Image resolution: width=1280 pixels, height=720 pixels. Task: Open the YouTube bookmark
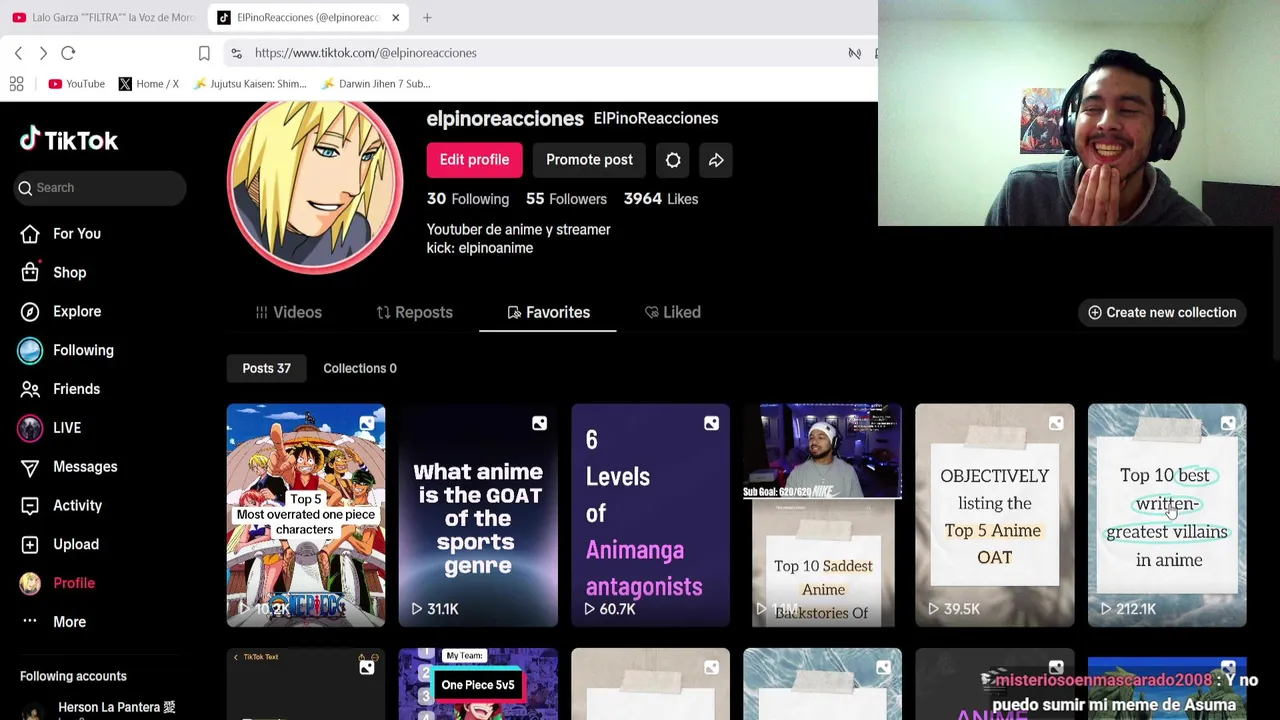click(76, 84)
